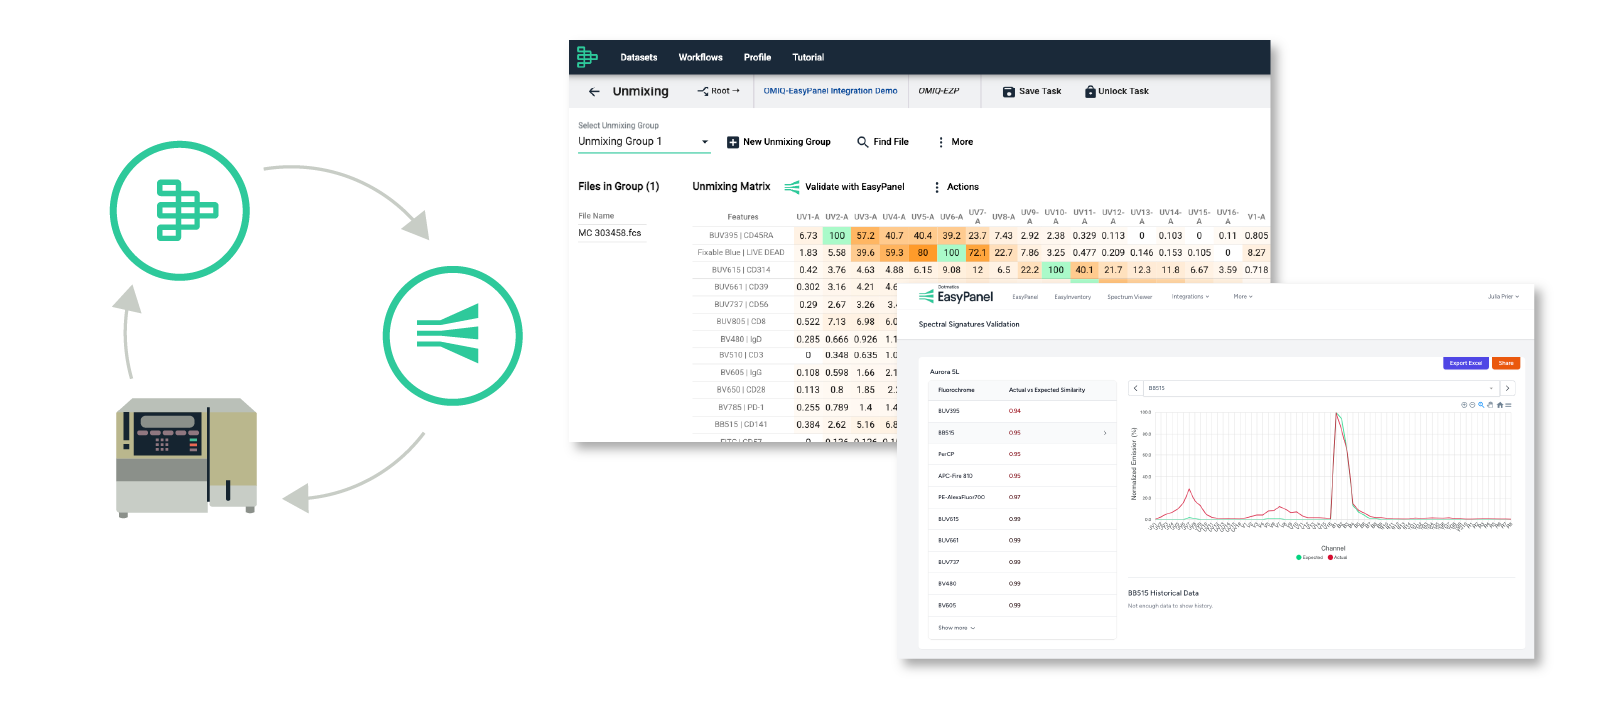
Task: Expand the Show more fluorochromes list
Action: click(956, 628)
